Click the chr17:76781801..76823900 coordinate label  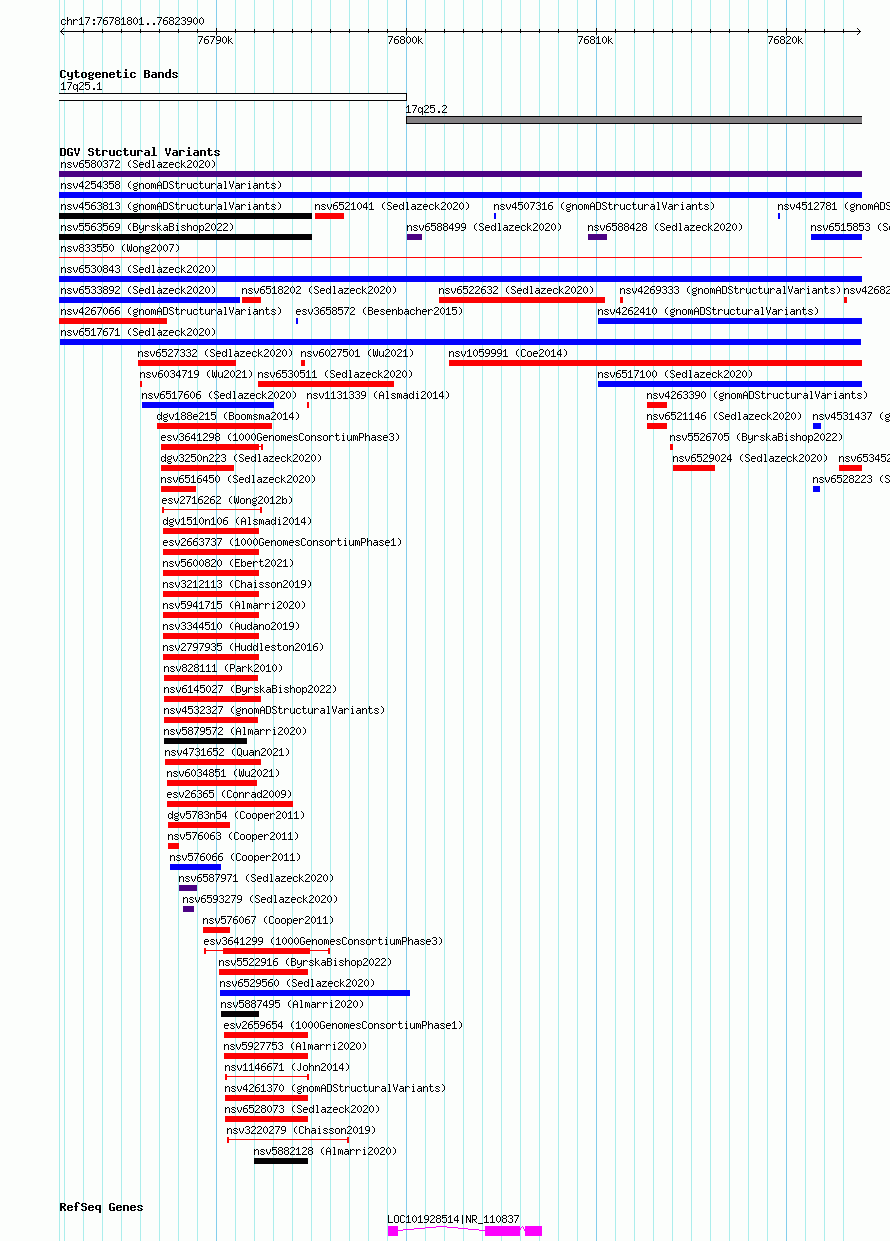[132, 21]
